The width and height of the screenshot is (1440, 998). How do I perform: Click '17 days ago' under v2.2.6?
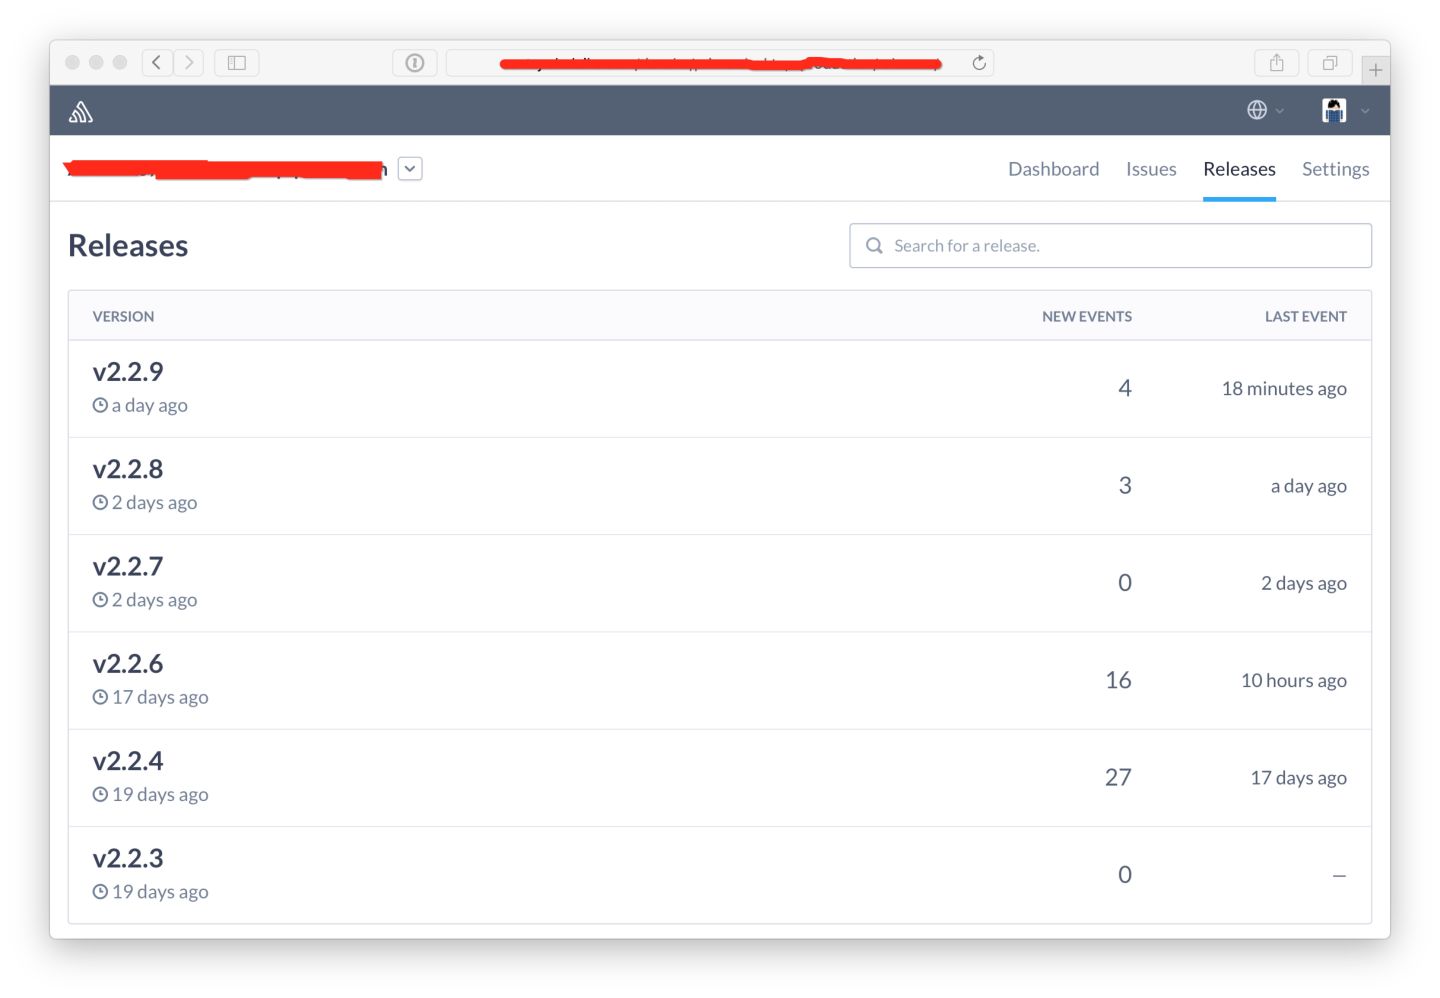[160, 697]
